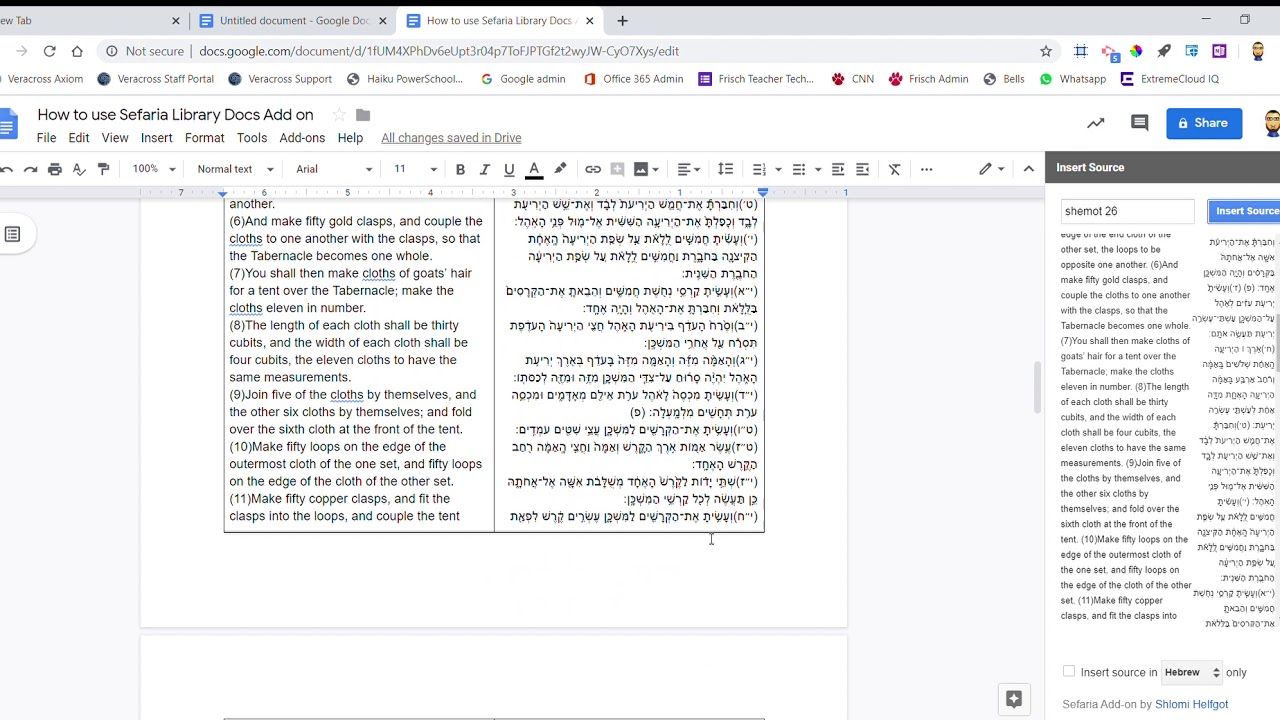This screenshot has height=720, width=1280.
Task: Open line spacing options
Action: pyautogui.click(x=726, y=169)
